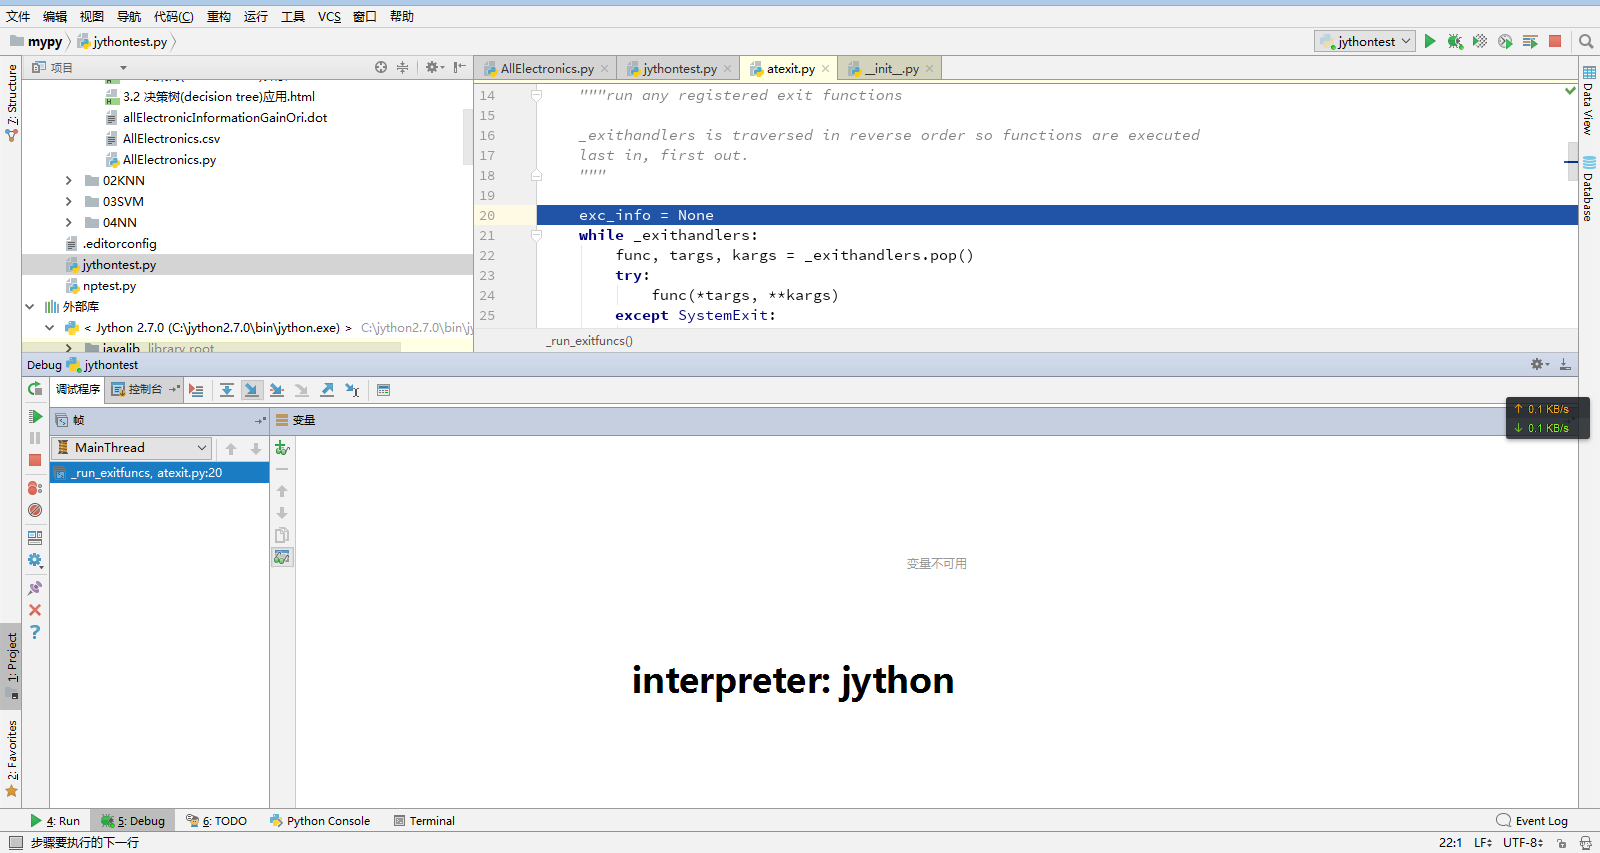This screenshot has height=853, width=1600.
Task: Mute breakpoints in debug sidebar
Action: point(35,510)
